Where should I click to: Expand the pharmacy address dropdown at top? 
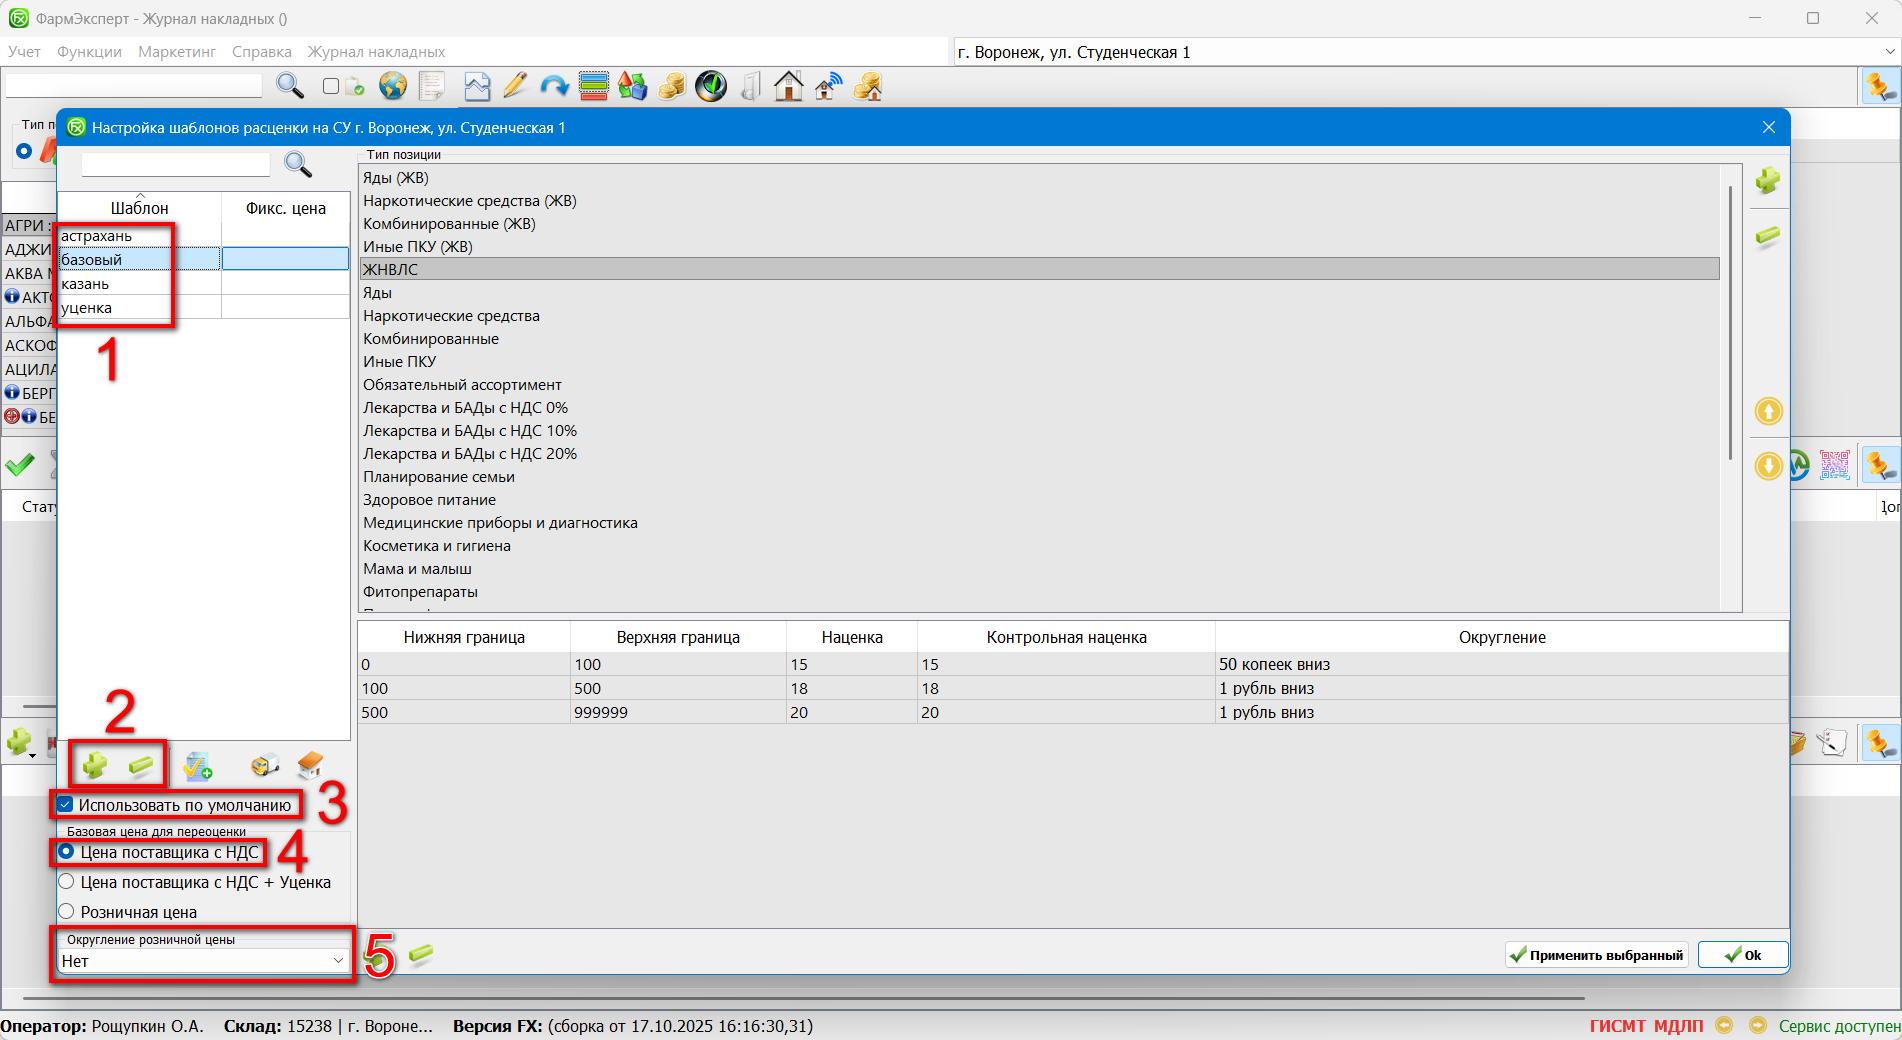coord(1889,52)
